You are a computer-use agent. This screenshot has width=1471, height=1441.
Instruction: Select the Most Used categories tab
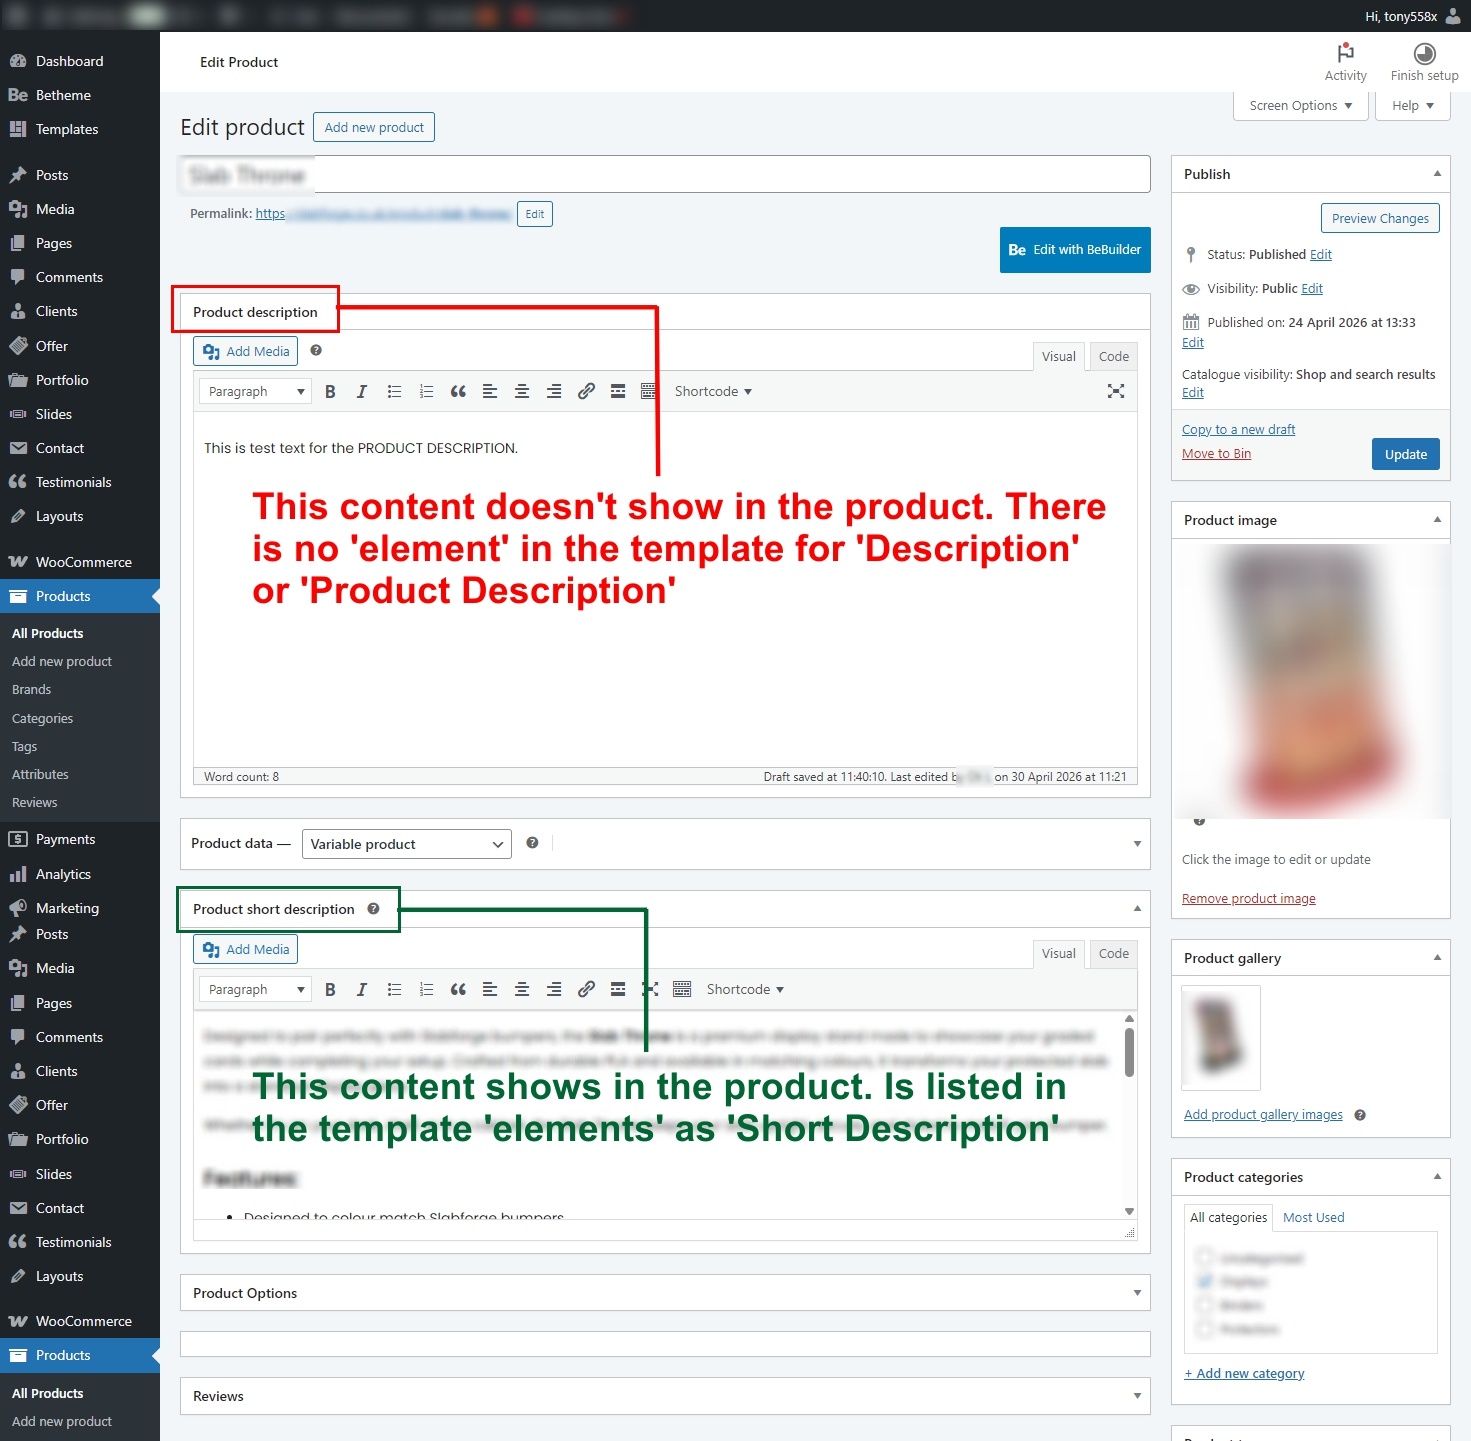point(1313,1218)
